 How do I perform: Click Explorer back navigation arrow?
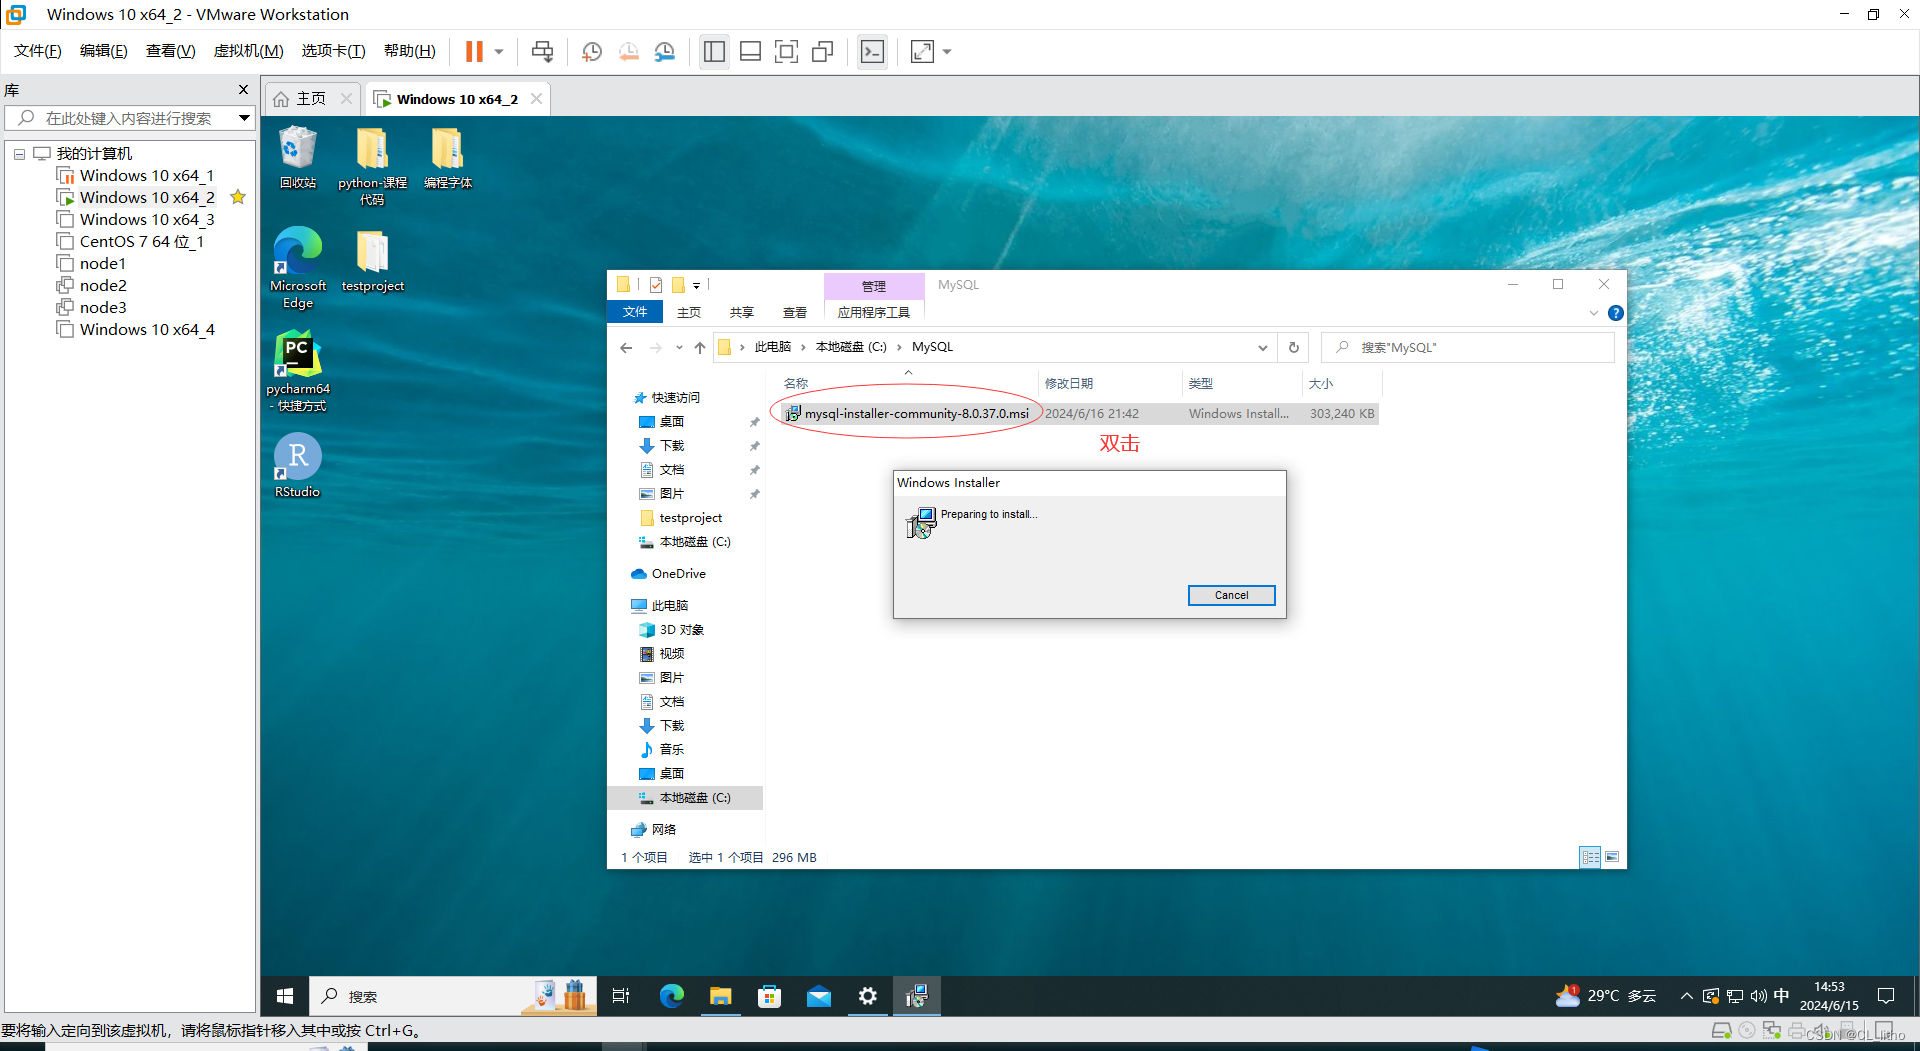point(626,347)
